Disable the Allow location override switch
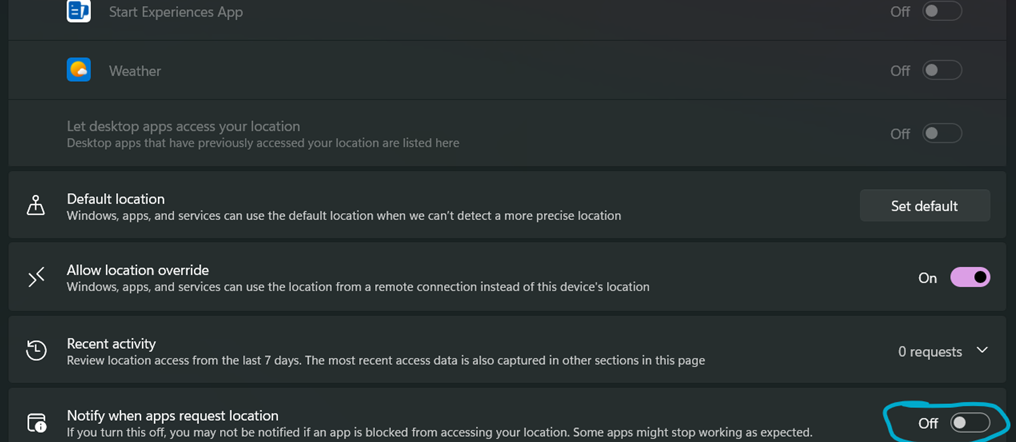 point(969,277)
